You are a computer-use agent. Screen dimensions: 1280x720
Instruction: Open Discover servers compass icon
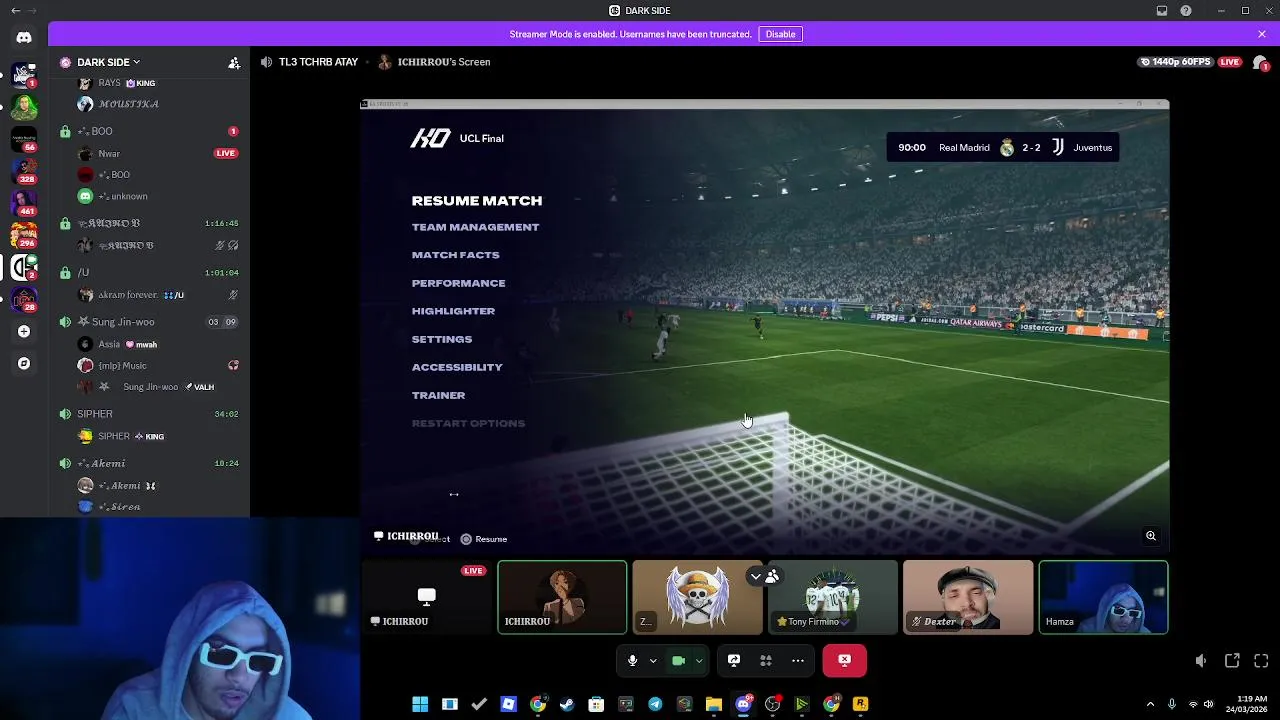pyautogui.click(x=24, y=363)
